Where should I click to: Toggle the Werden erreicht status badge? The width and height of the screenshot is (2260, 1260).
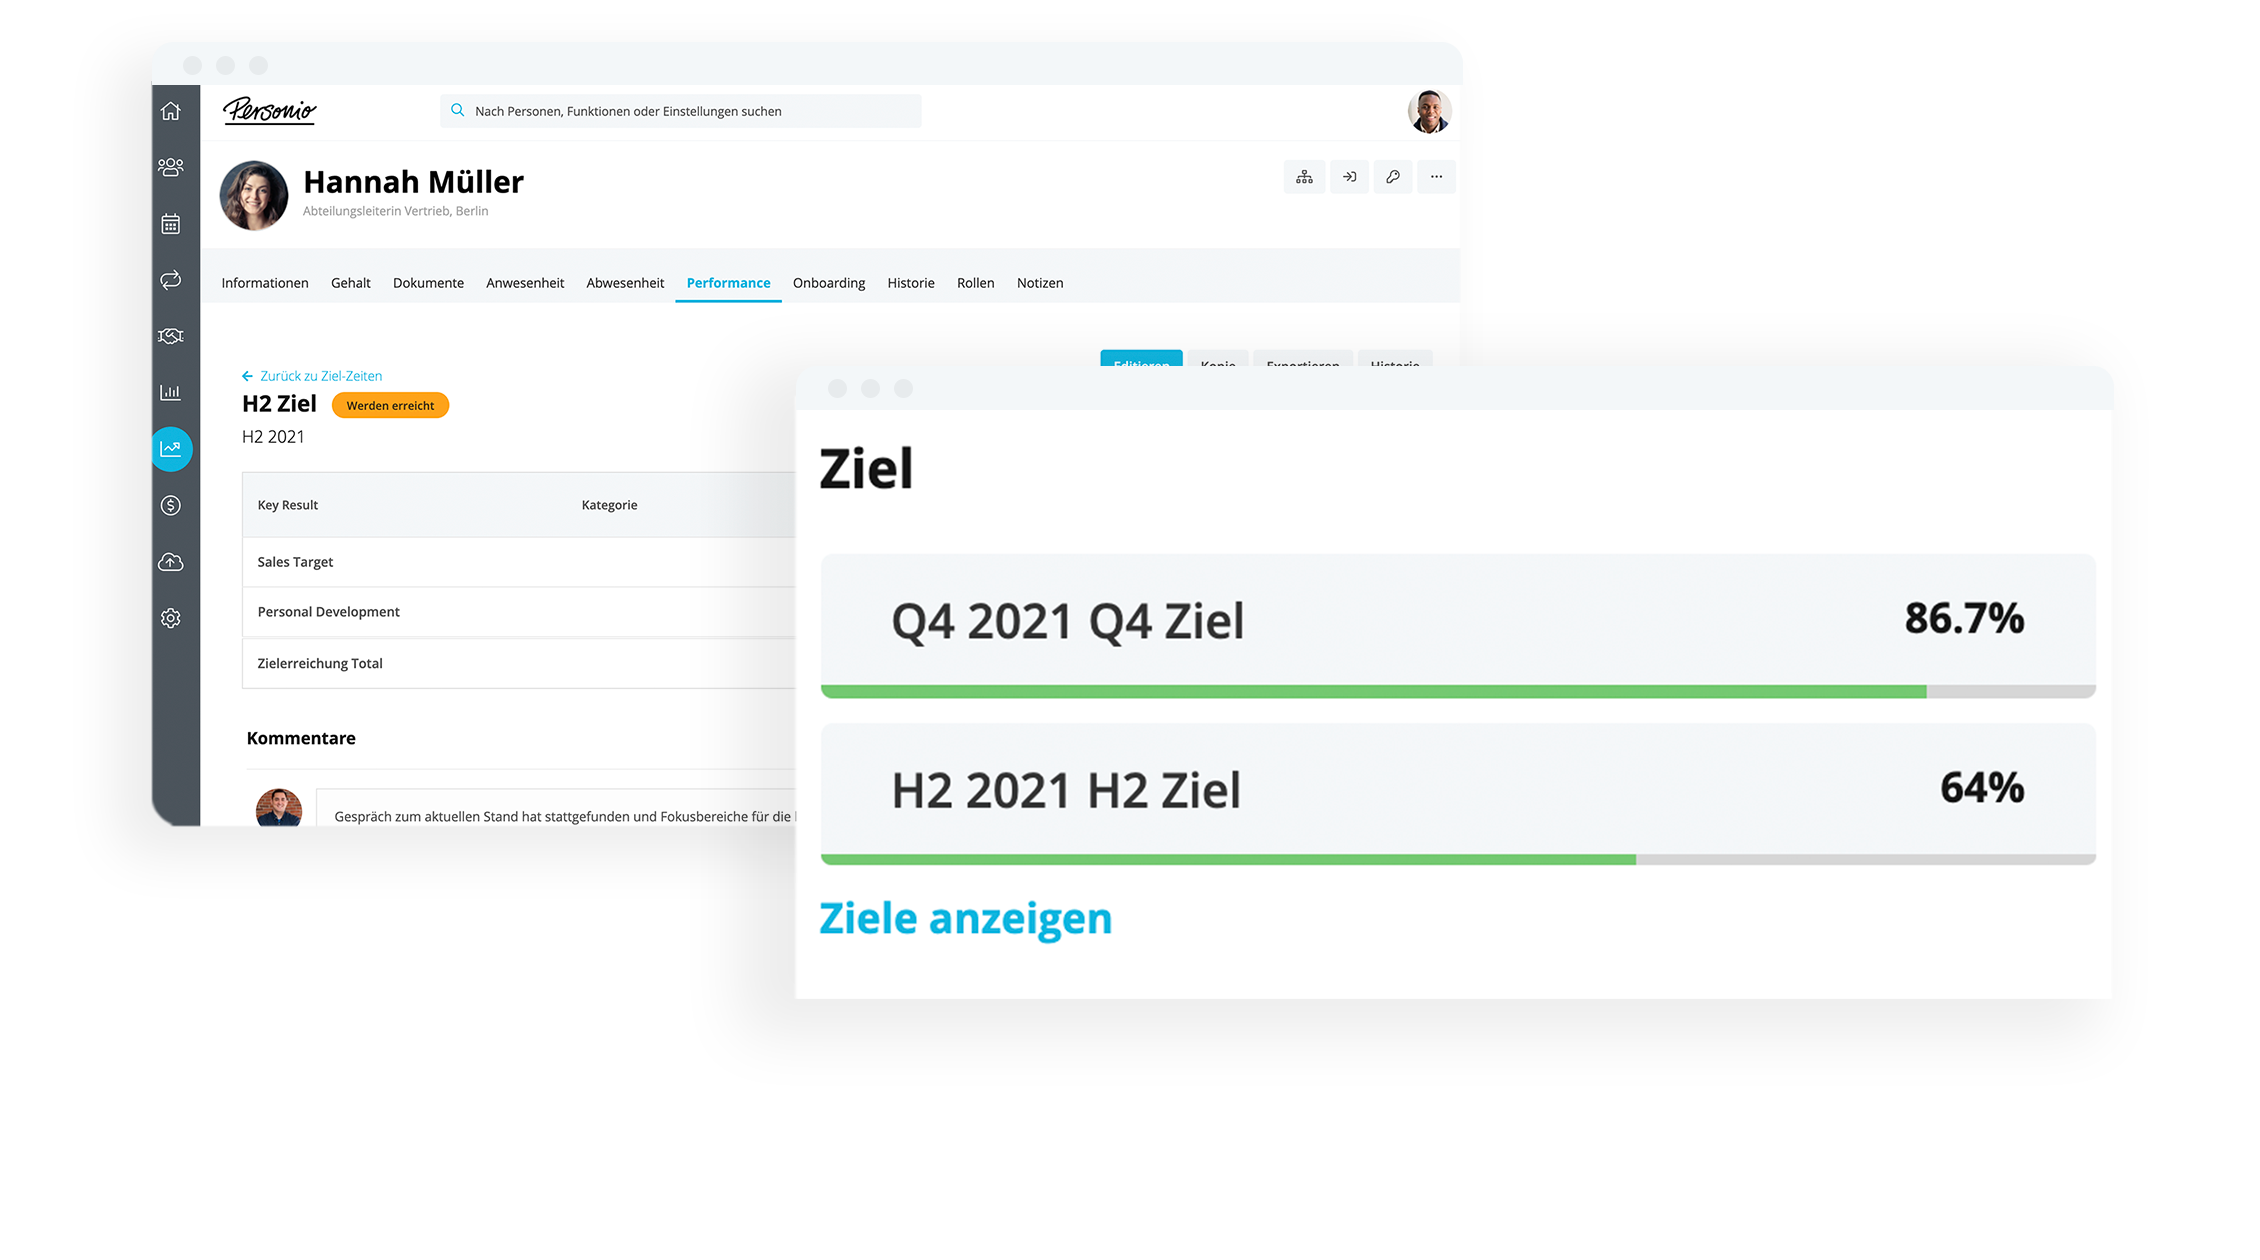391,405
